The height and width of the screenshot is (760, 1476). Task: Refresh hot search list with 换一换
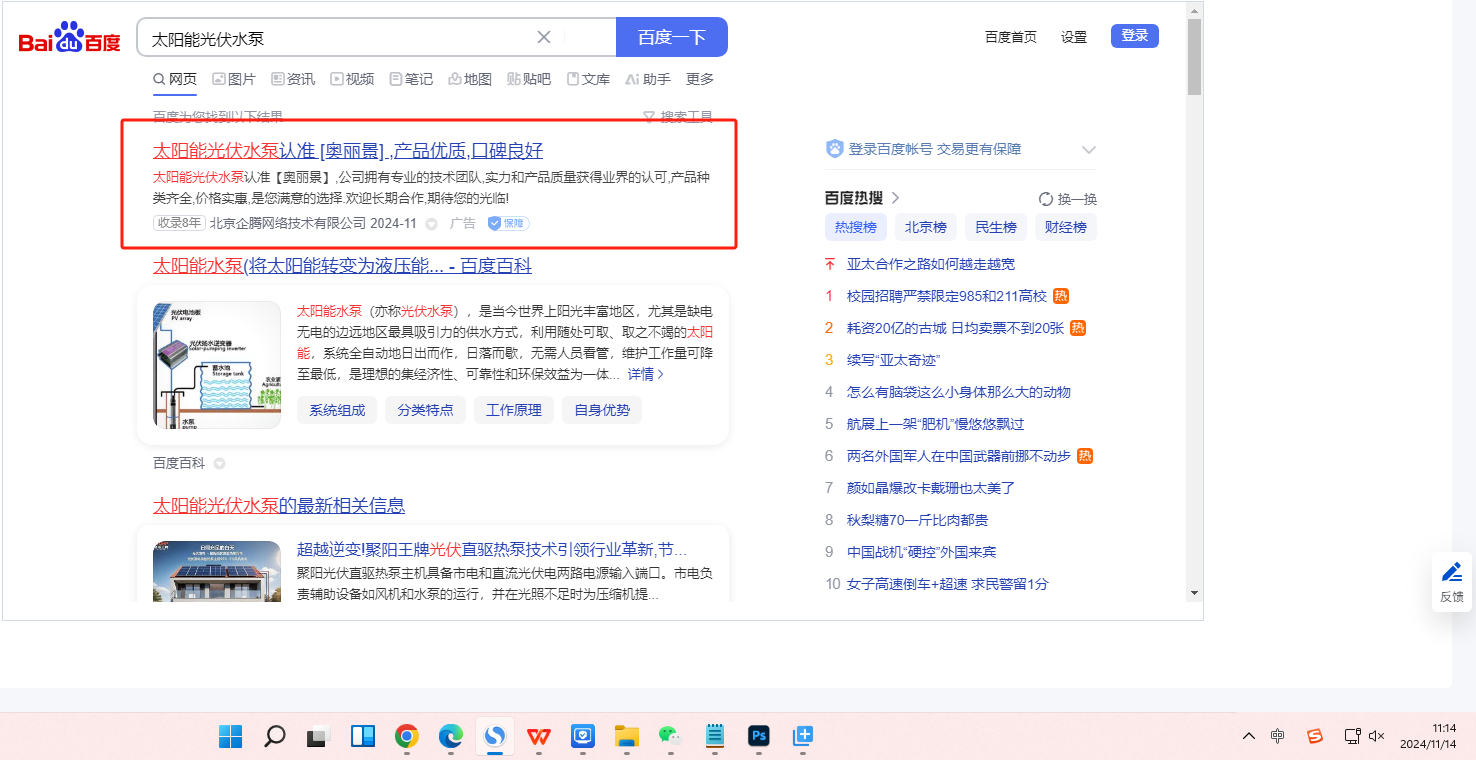pos(1068,199)
